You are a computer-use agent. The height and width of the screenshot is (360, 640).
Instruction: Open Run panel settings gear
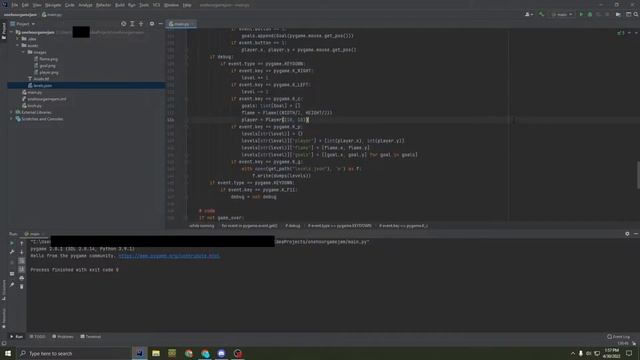coord(627,234)
